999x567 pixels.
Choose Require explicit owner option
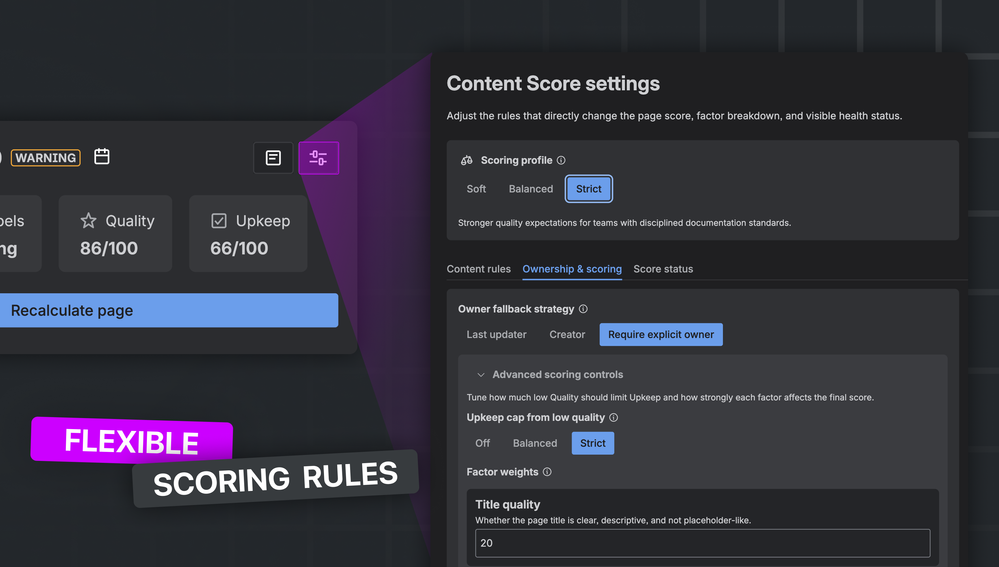coord(661,334)
